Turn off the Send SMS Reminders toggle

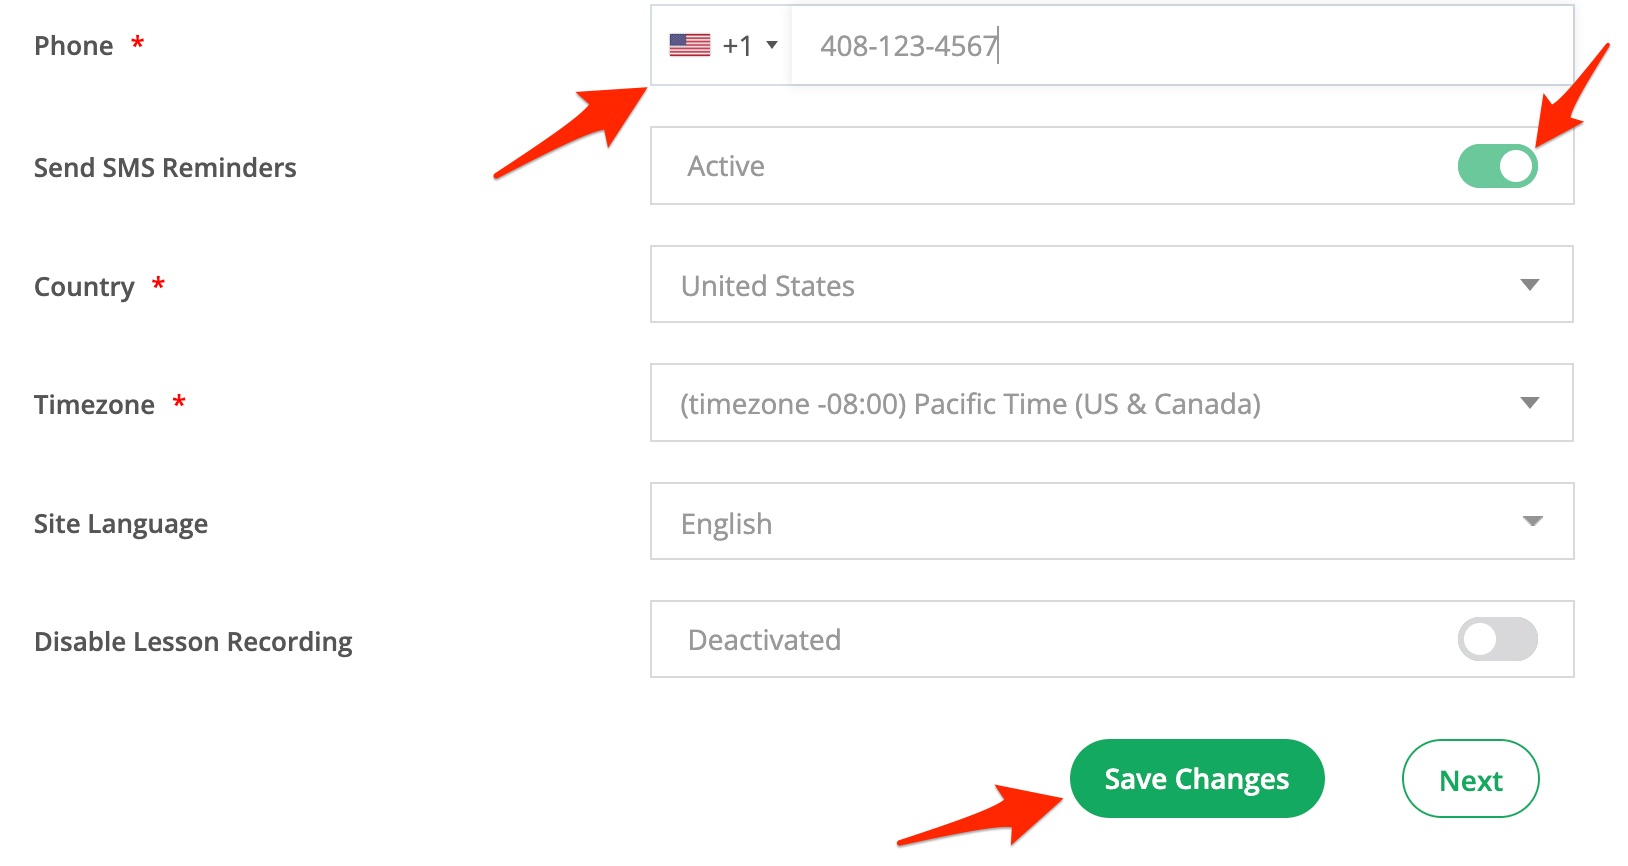click(x=1497, y=166)
